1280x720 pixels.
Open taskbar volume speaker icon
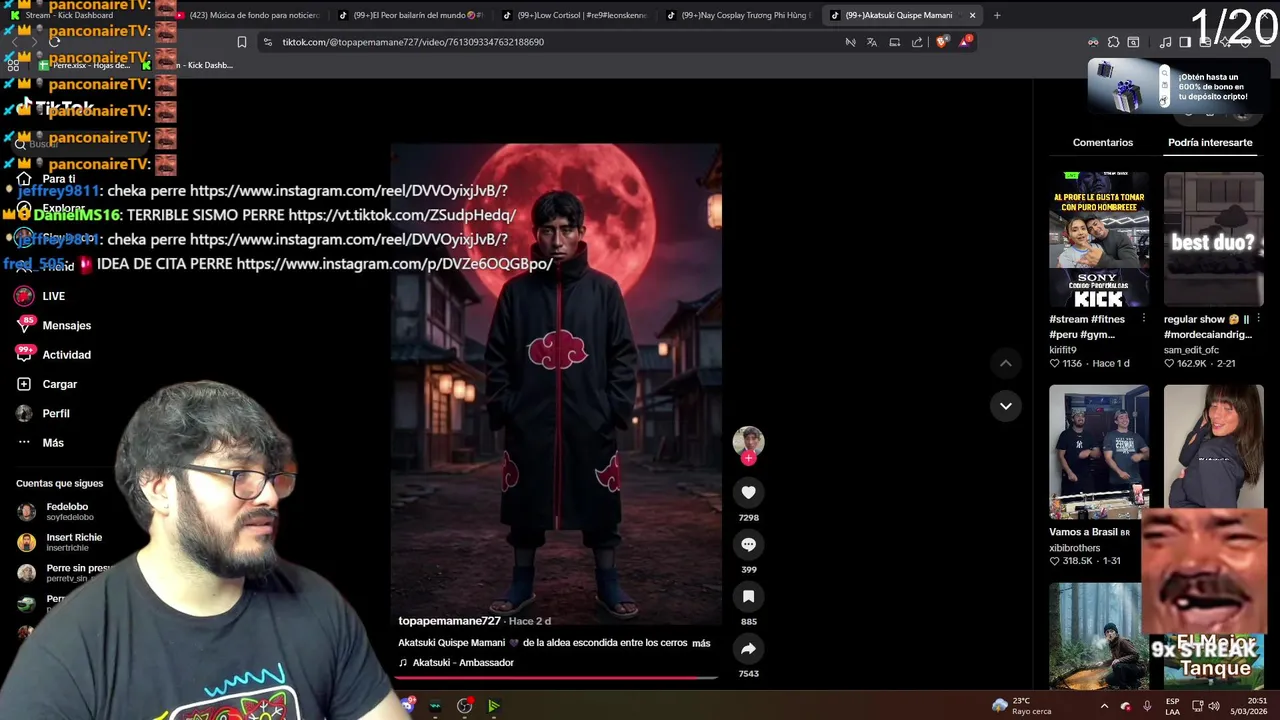(1213, 706)
